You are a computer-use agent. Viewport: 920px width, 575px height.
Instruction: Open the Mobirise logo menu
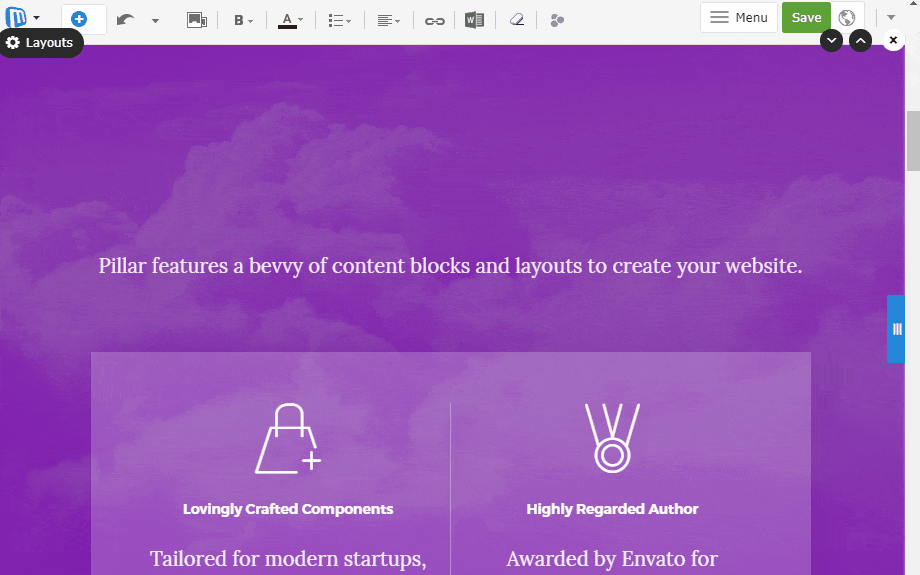(16, 18)
